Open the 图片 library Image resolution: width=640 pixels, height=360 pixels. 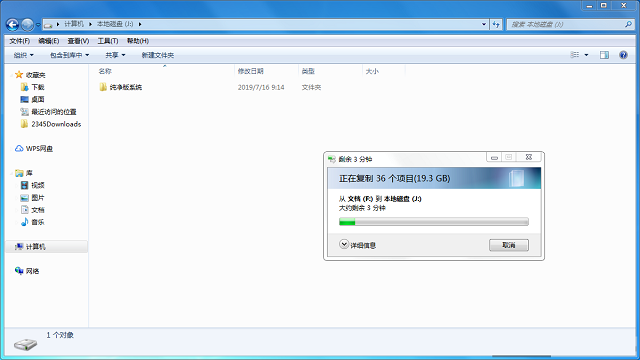tap(38, 198)
